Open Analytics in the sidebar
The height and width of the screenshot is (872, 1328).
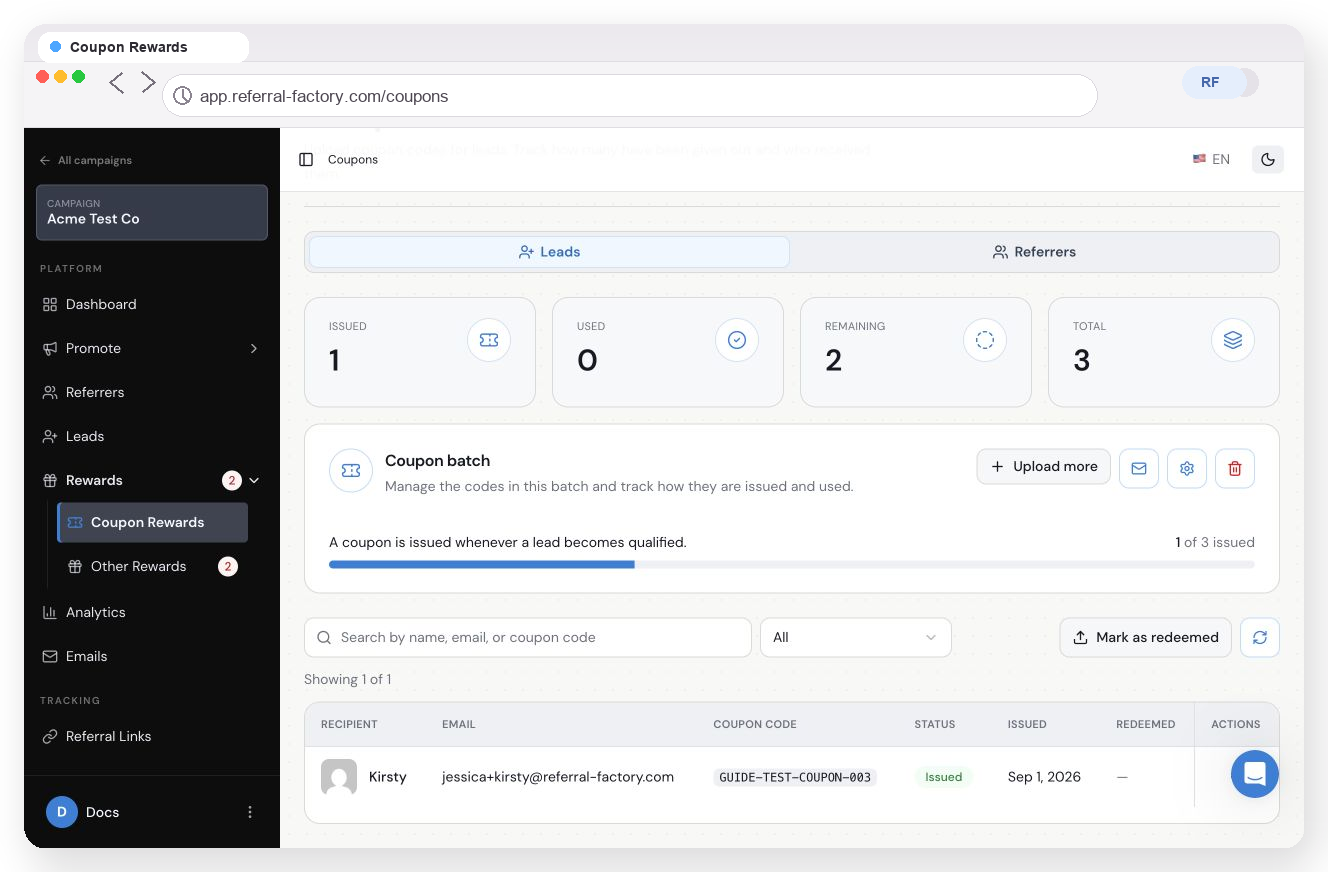coord(152,612)
